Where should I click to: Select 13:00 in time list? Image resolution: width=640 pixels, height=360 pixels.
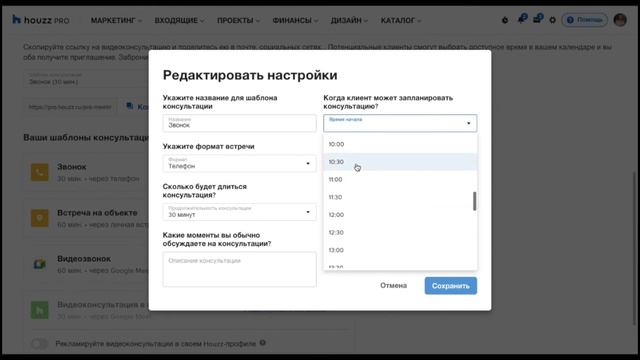tap(400, 250)
